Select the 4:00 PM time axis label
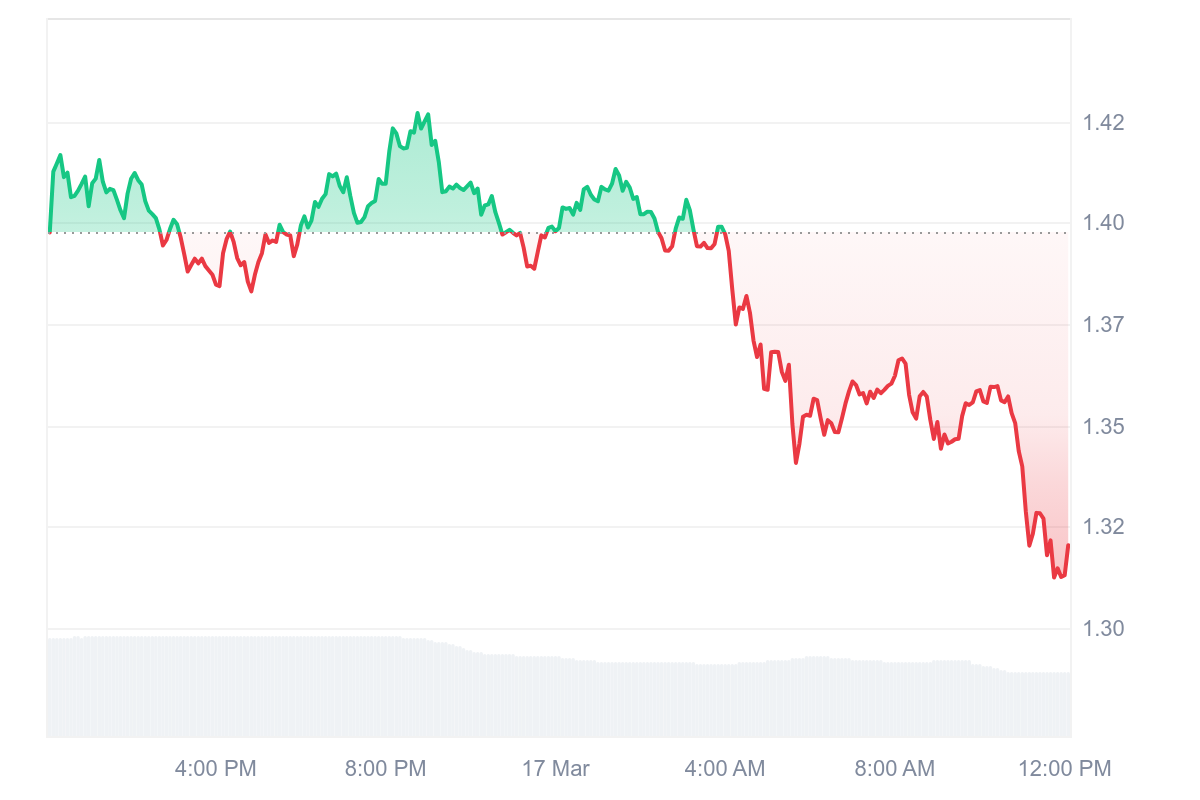1200x800 pixels. click(215, 768)
